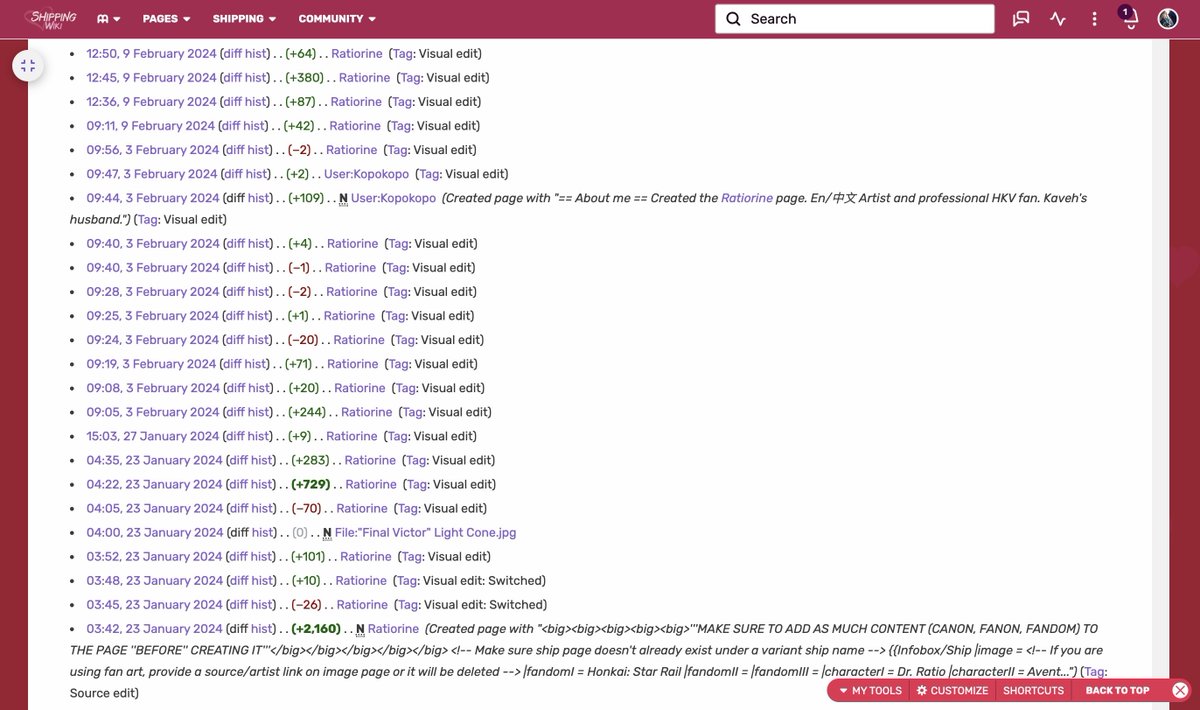Viewport: 1200px width, 710px height.
Task: Expand the COMMUNITY menu
Action: (x=337, y=19)
